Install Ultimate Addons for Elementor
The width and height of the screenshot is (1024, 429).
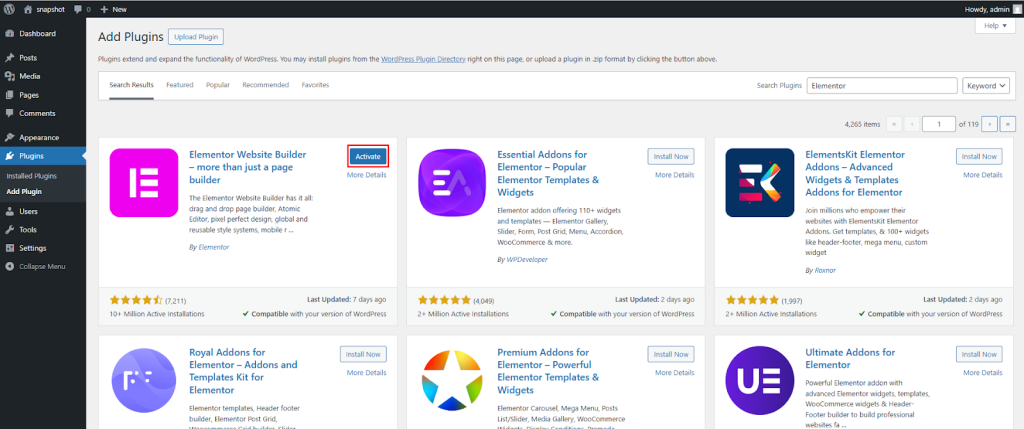point(979,355)
